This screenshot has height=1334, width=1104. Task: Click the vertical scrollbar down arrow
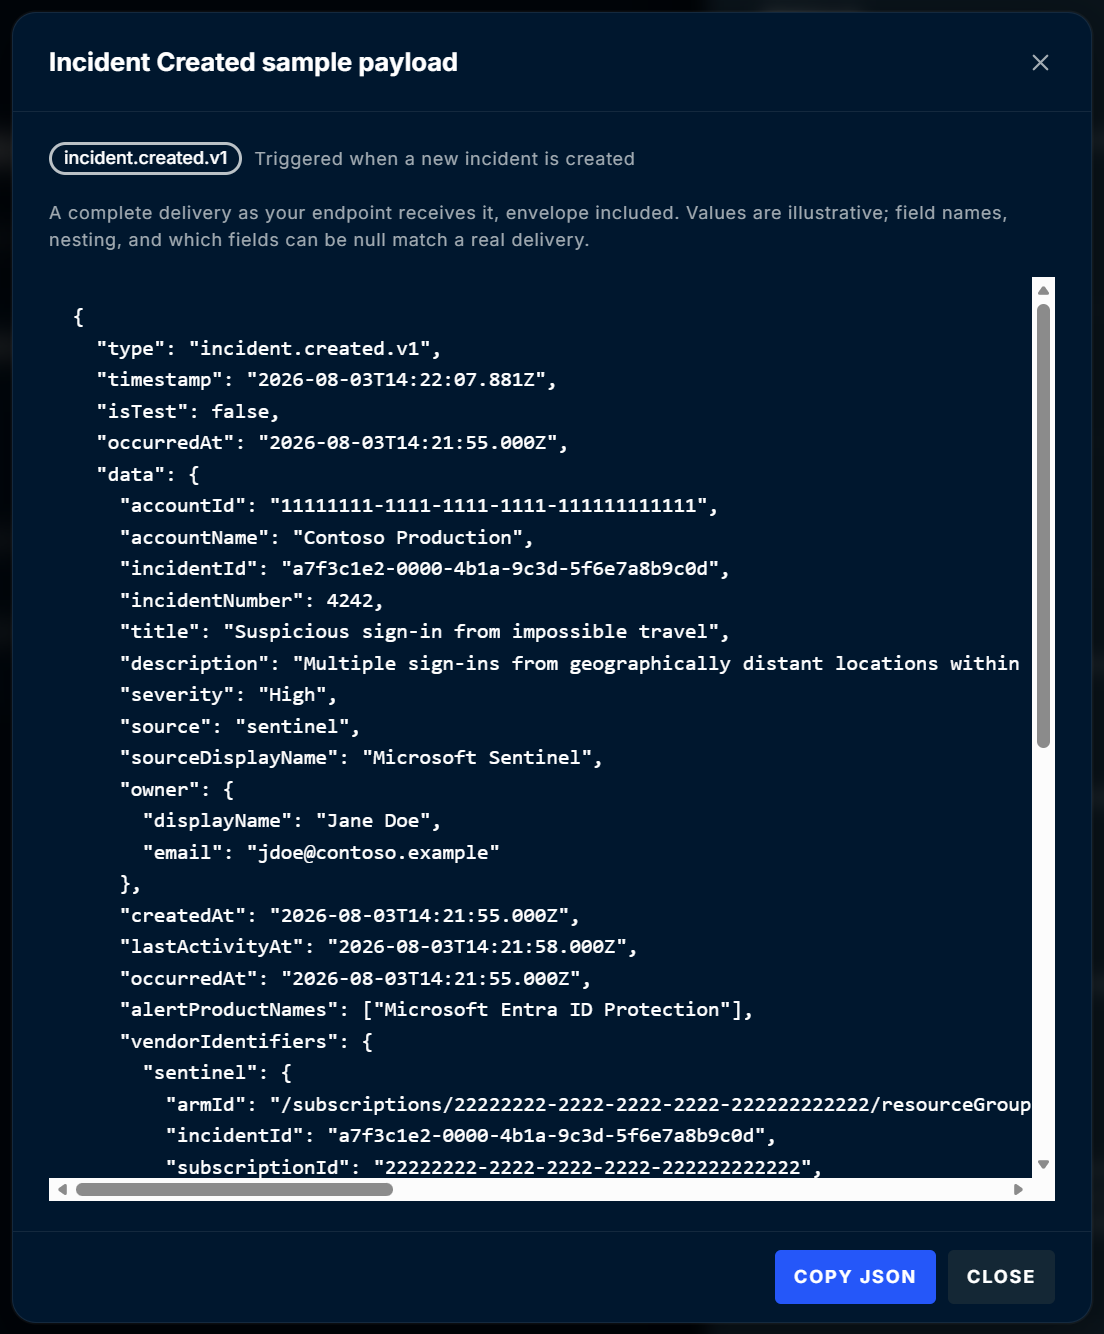click(1043, 1164)
